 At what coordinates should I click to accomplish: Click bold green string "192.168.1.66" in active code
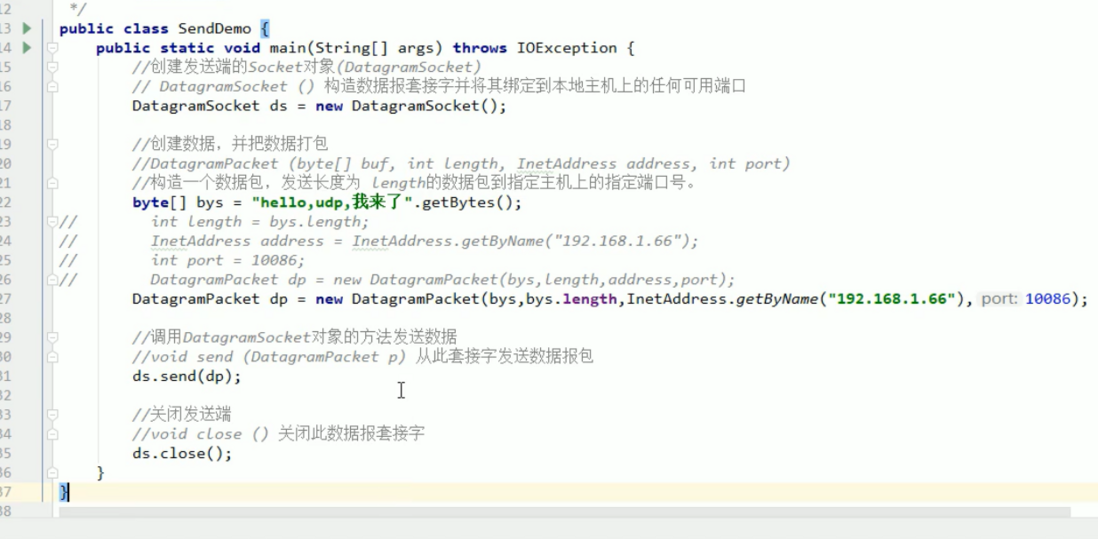[x=892, y=300]
